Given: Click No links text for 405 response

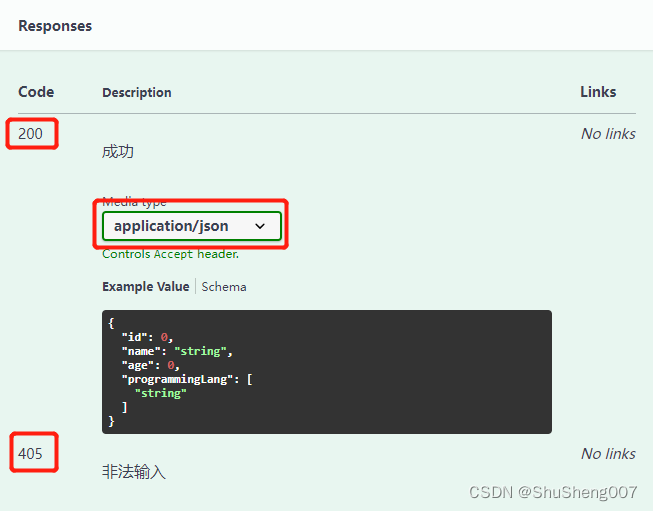Looking at the screenshot, I should [x=608, y=454].
